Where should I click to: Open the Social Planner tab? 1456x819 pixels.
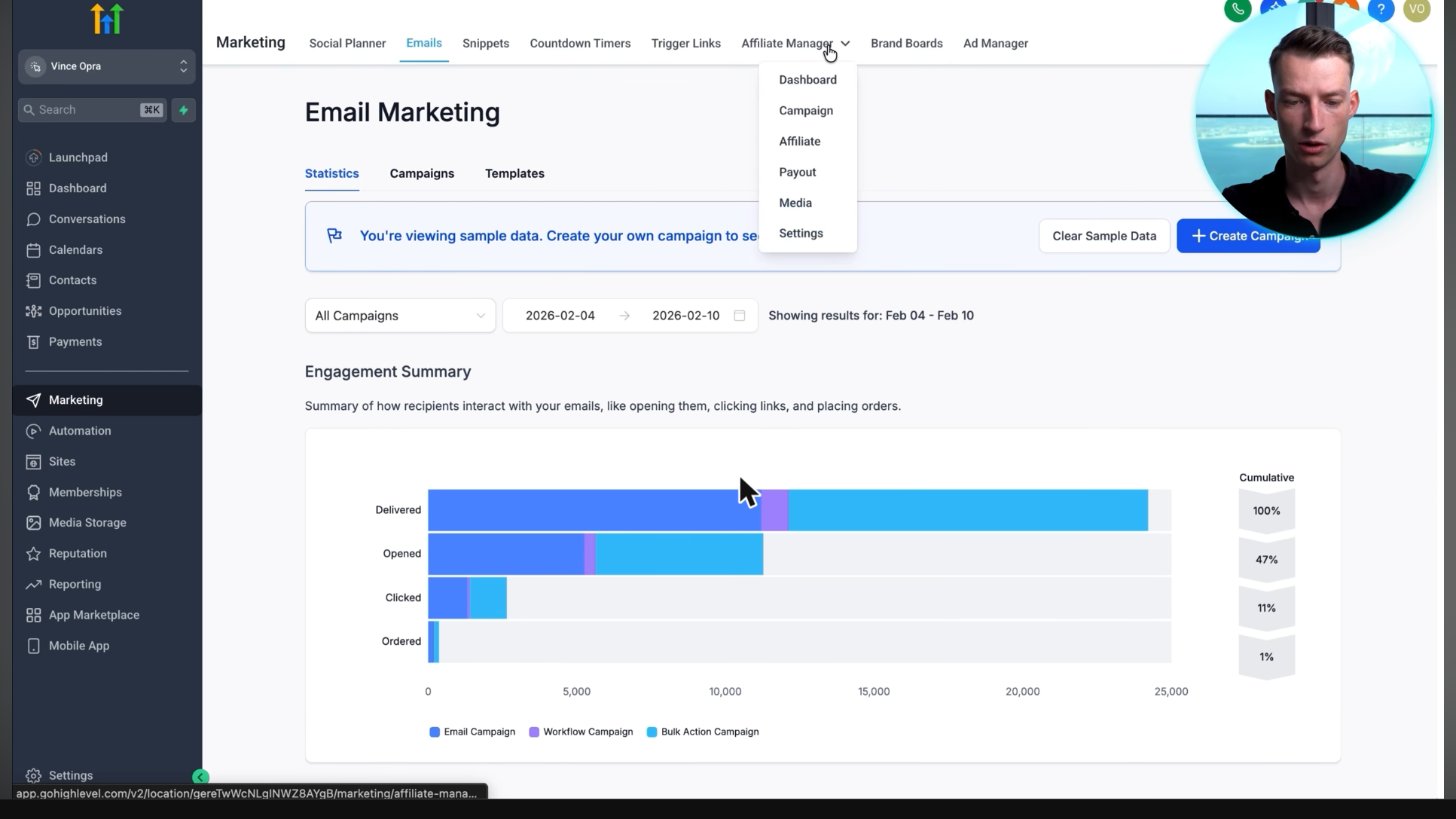[x=347, y=44]
